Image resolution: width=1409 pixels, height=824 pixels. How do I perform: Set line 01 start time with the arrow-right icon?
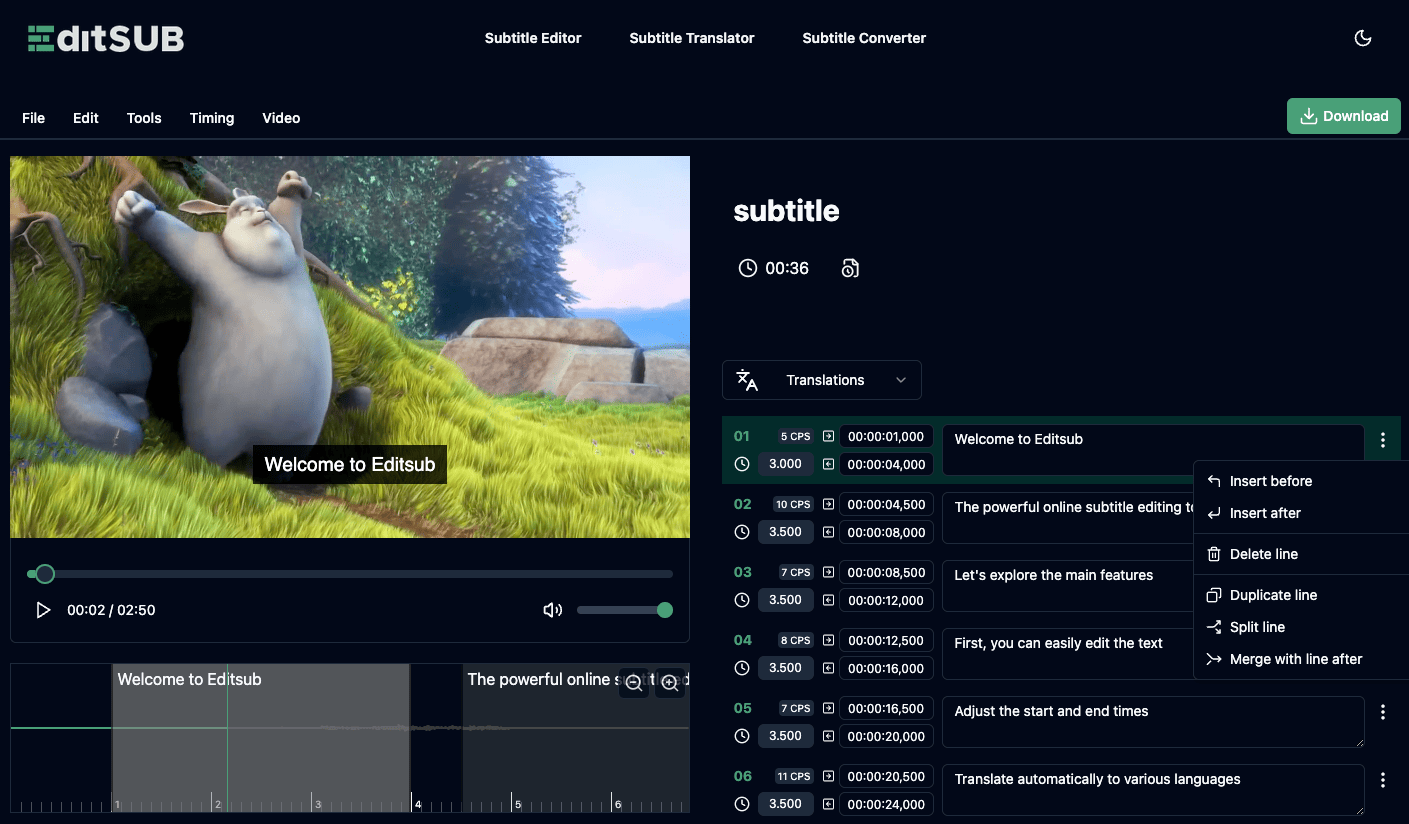828,436
